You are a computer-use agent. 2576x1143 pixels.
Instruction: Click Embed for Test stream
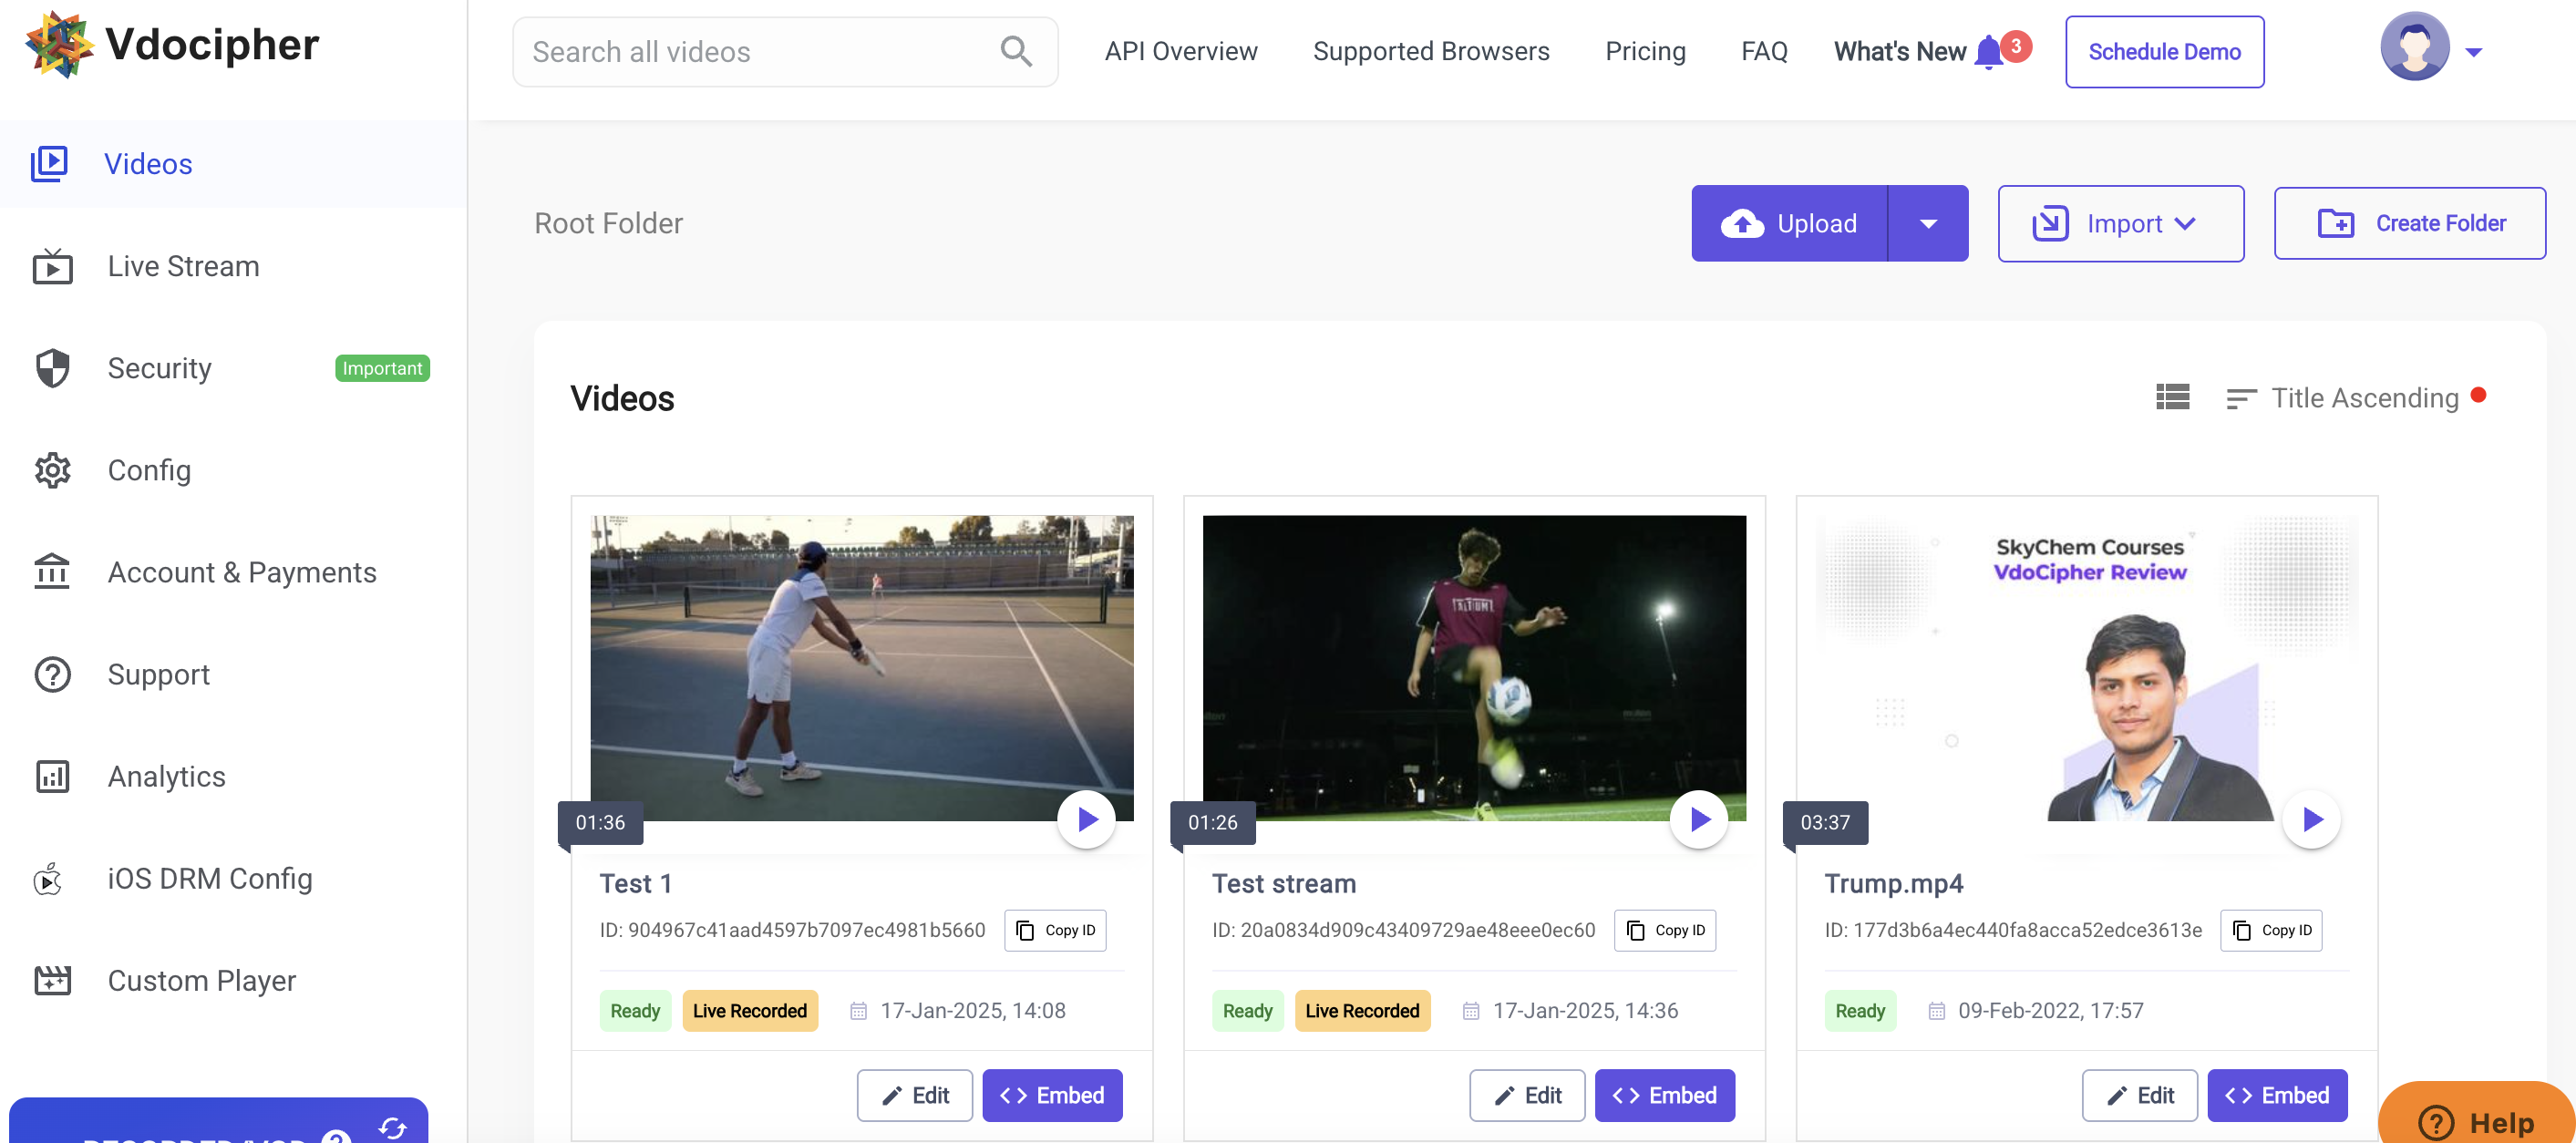point(1664,1095)
